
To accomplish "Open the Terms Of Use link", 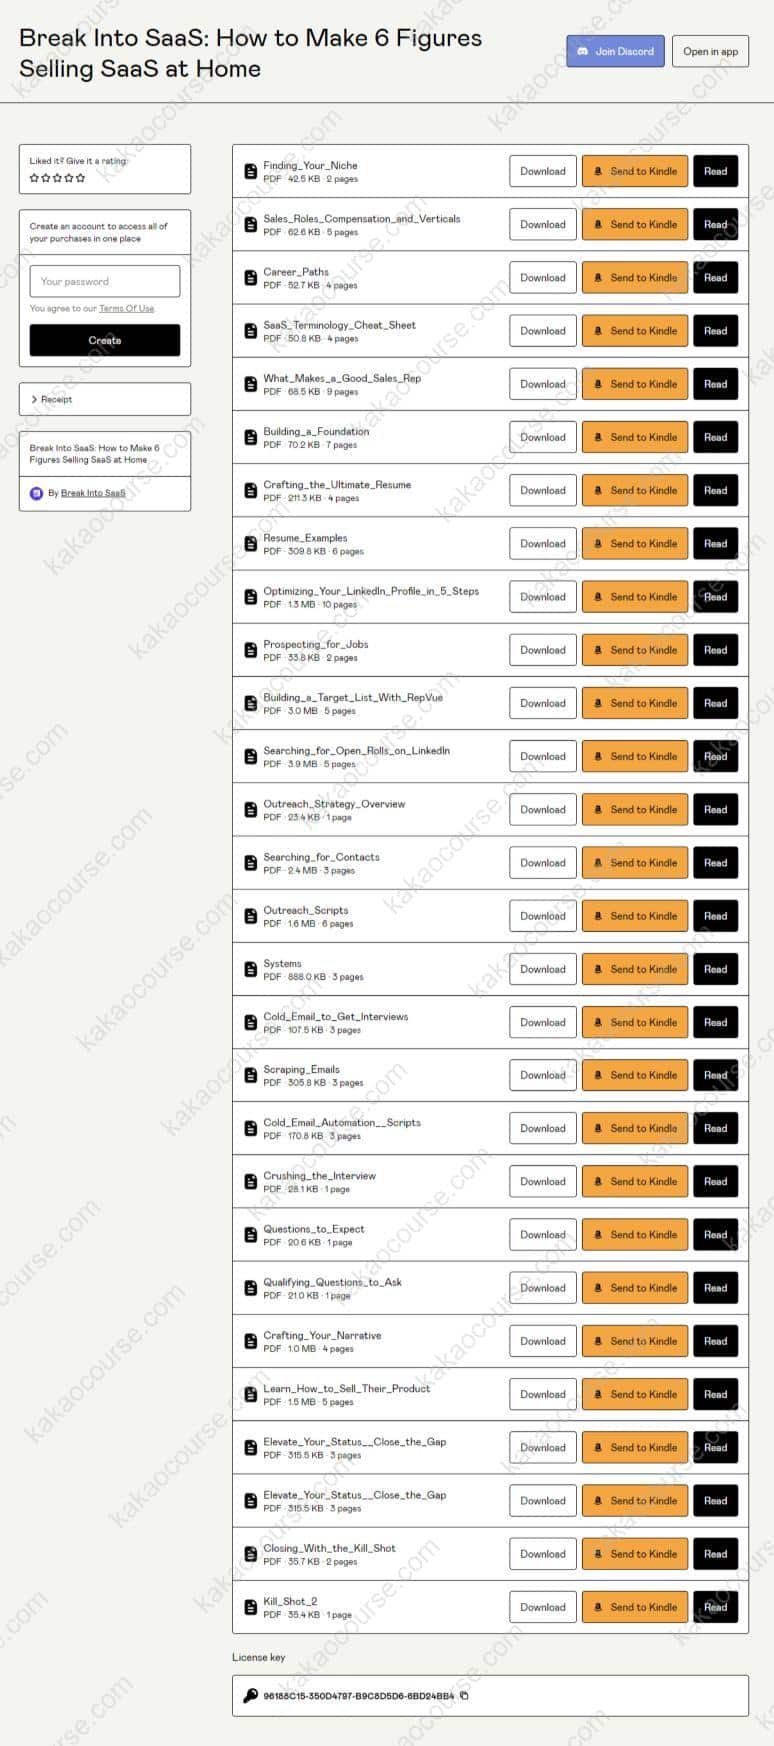I will click(x=127, y=309).
